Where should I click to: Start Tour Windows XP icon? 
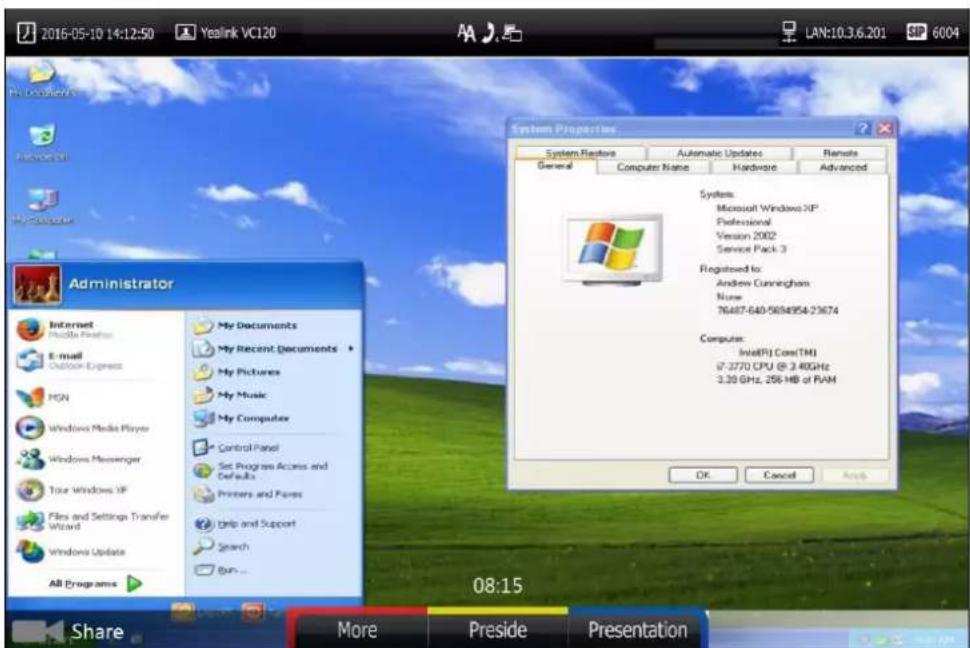click(30, 490)
